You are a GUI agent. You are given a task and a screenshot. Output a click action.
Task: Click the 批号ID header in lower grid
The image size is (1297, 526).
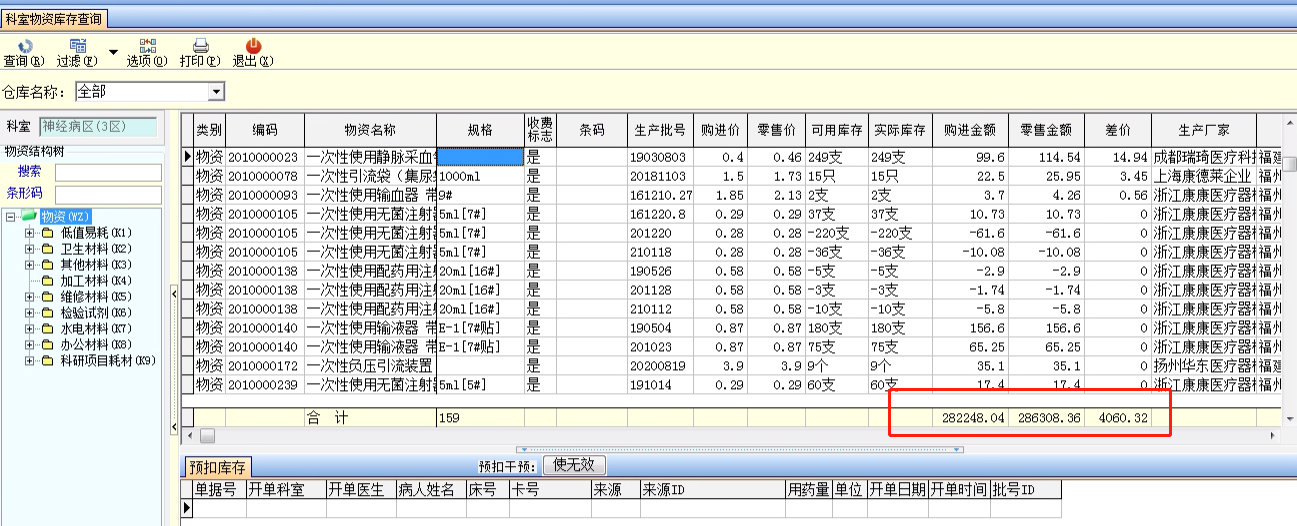tap(1026, 489)
